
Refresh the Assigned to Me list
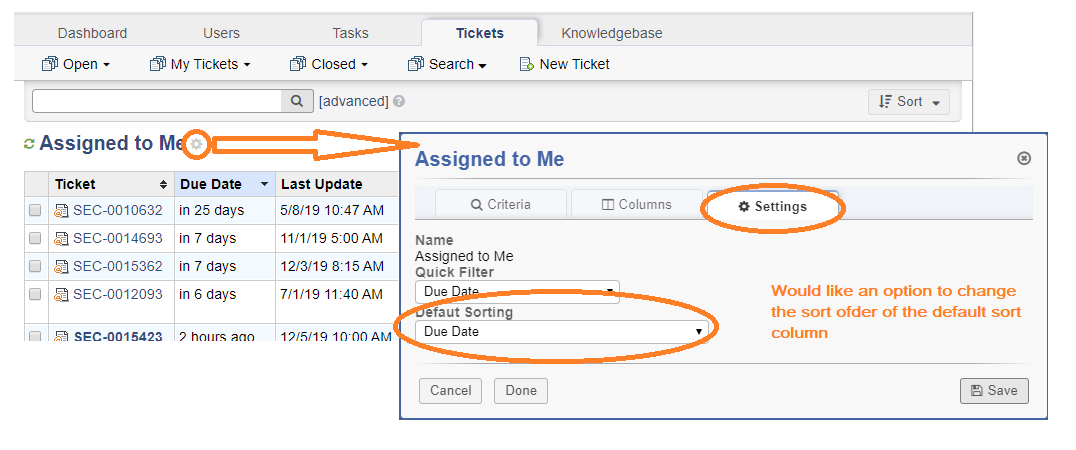(29, 144)
